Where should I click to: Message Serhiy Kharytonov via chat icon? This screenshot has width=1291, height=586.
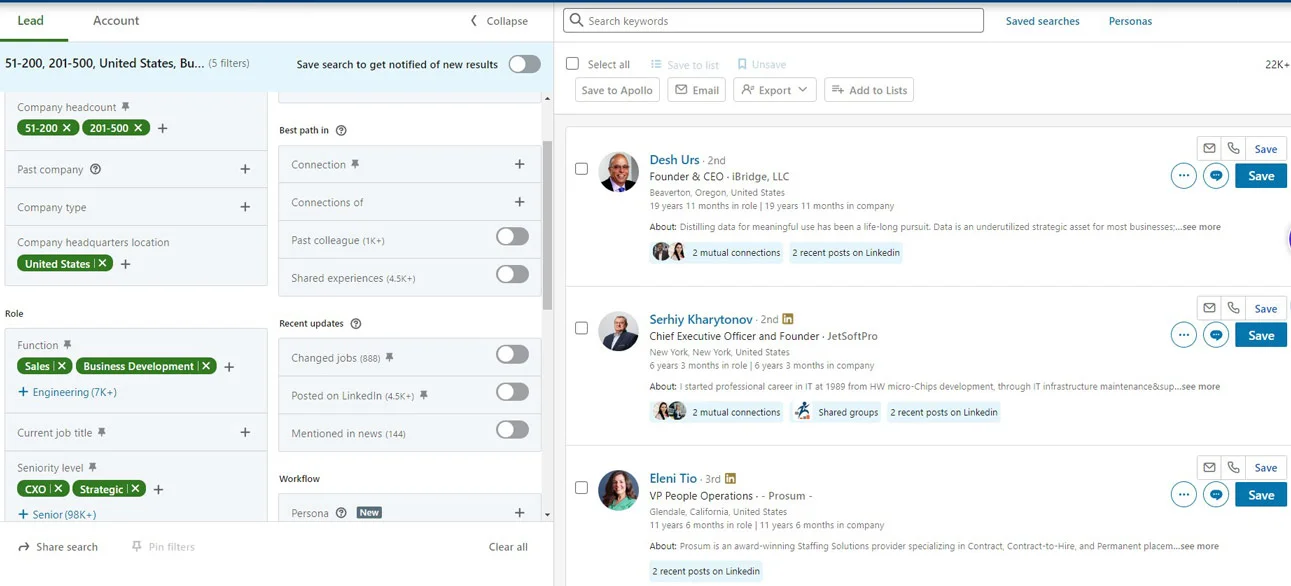click(x=1216, y=335)
